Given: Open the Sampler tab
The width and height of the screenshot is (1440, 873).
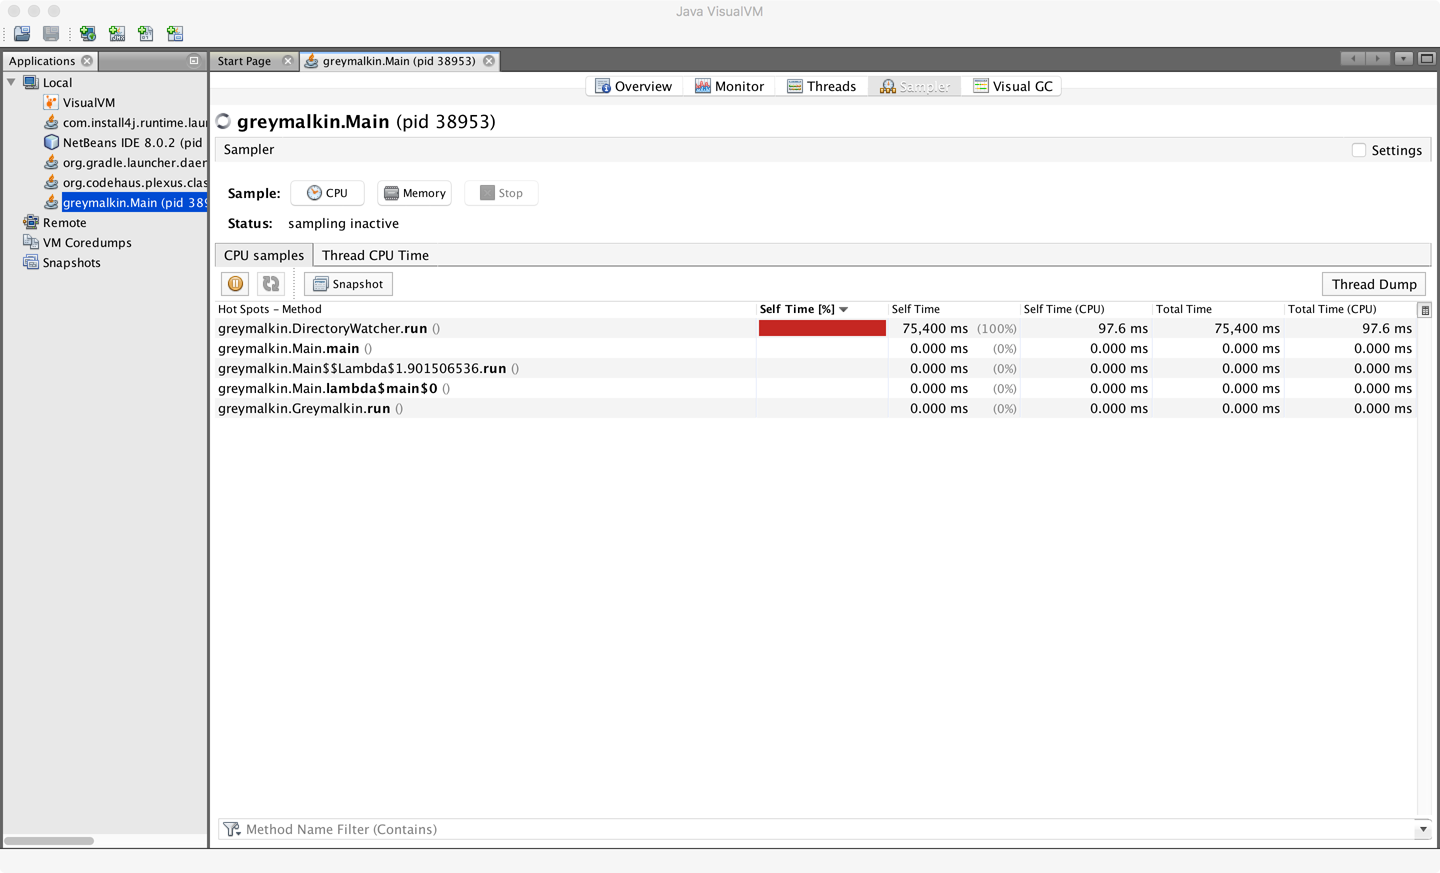Looking at the screenshot, I should click(915, 86).
